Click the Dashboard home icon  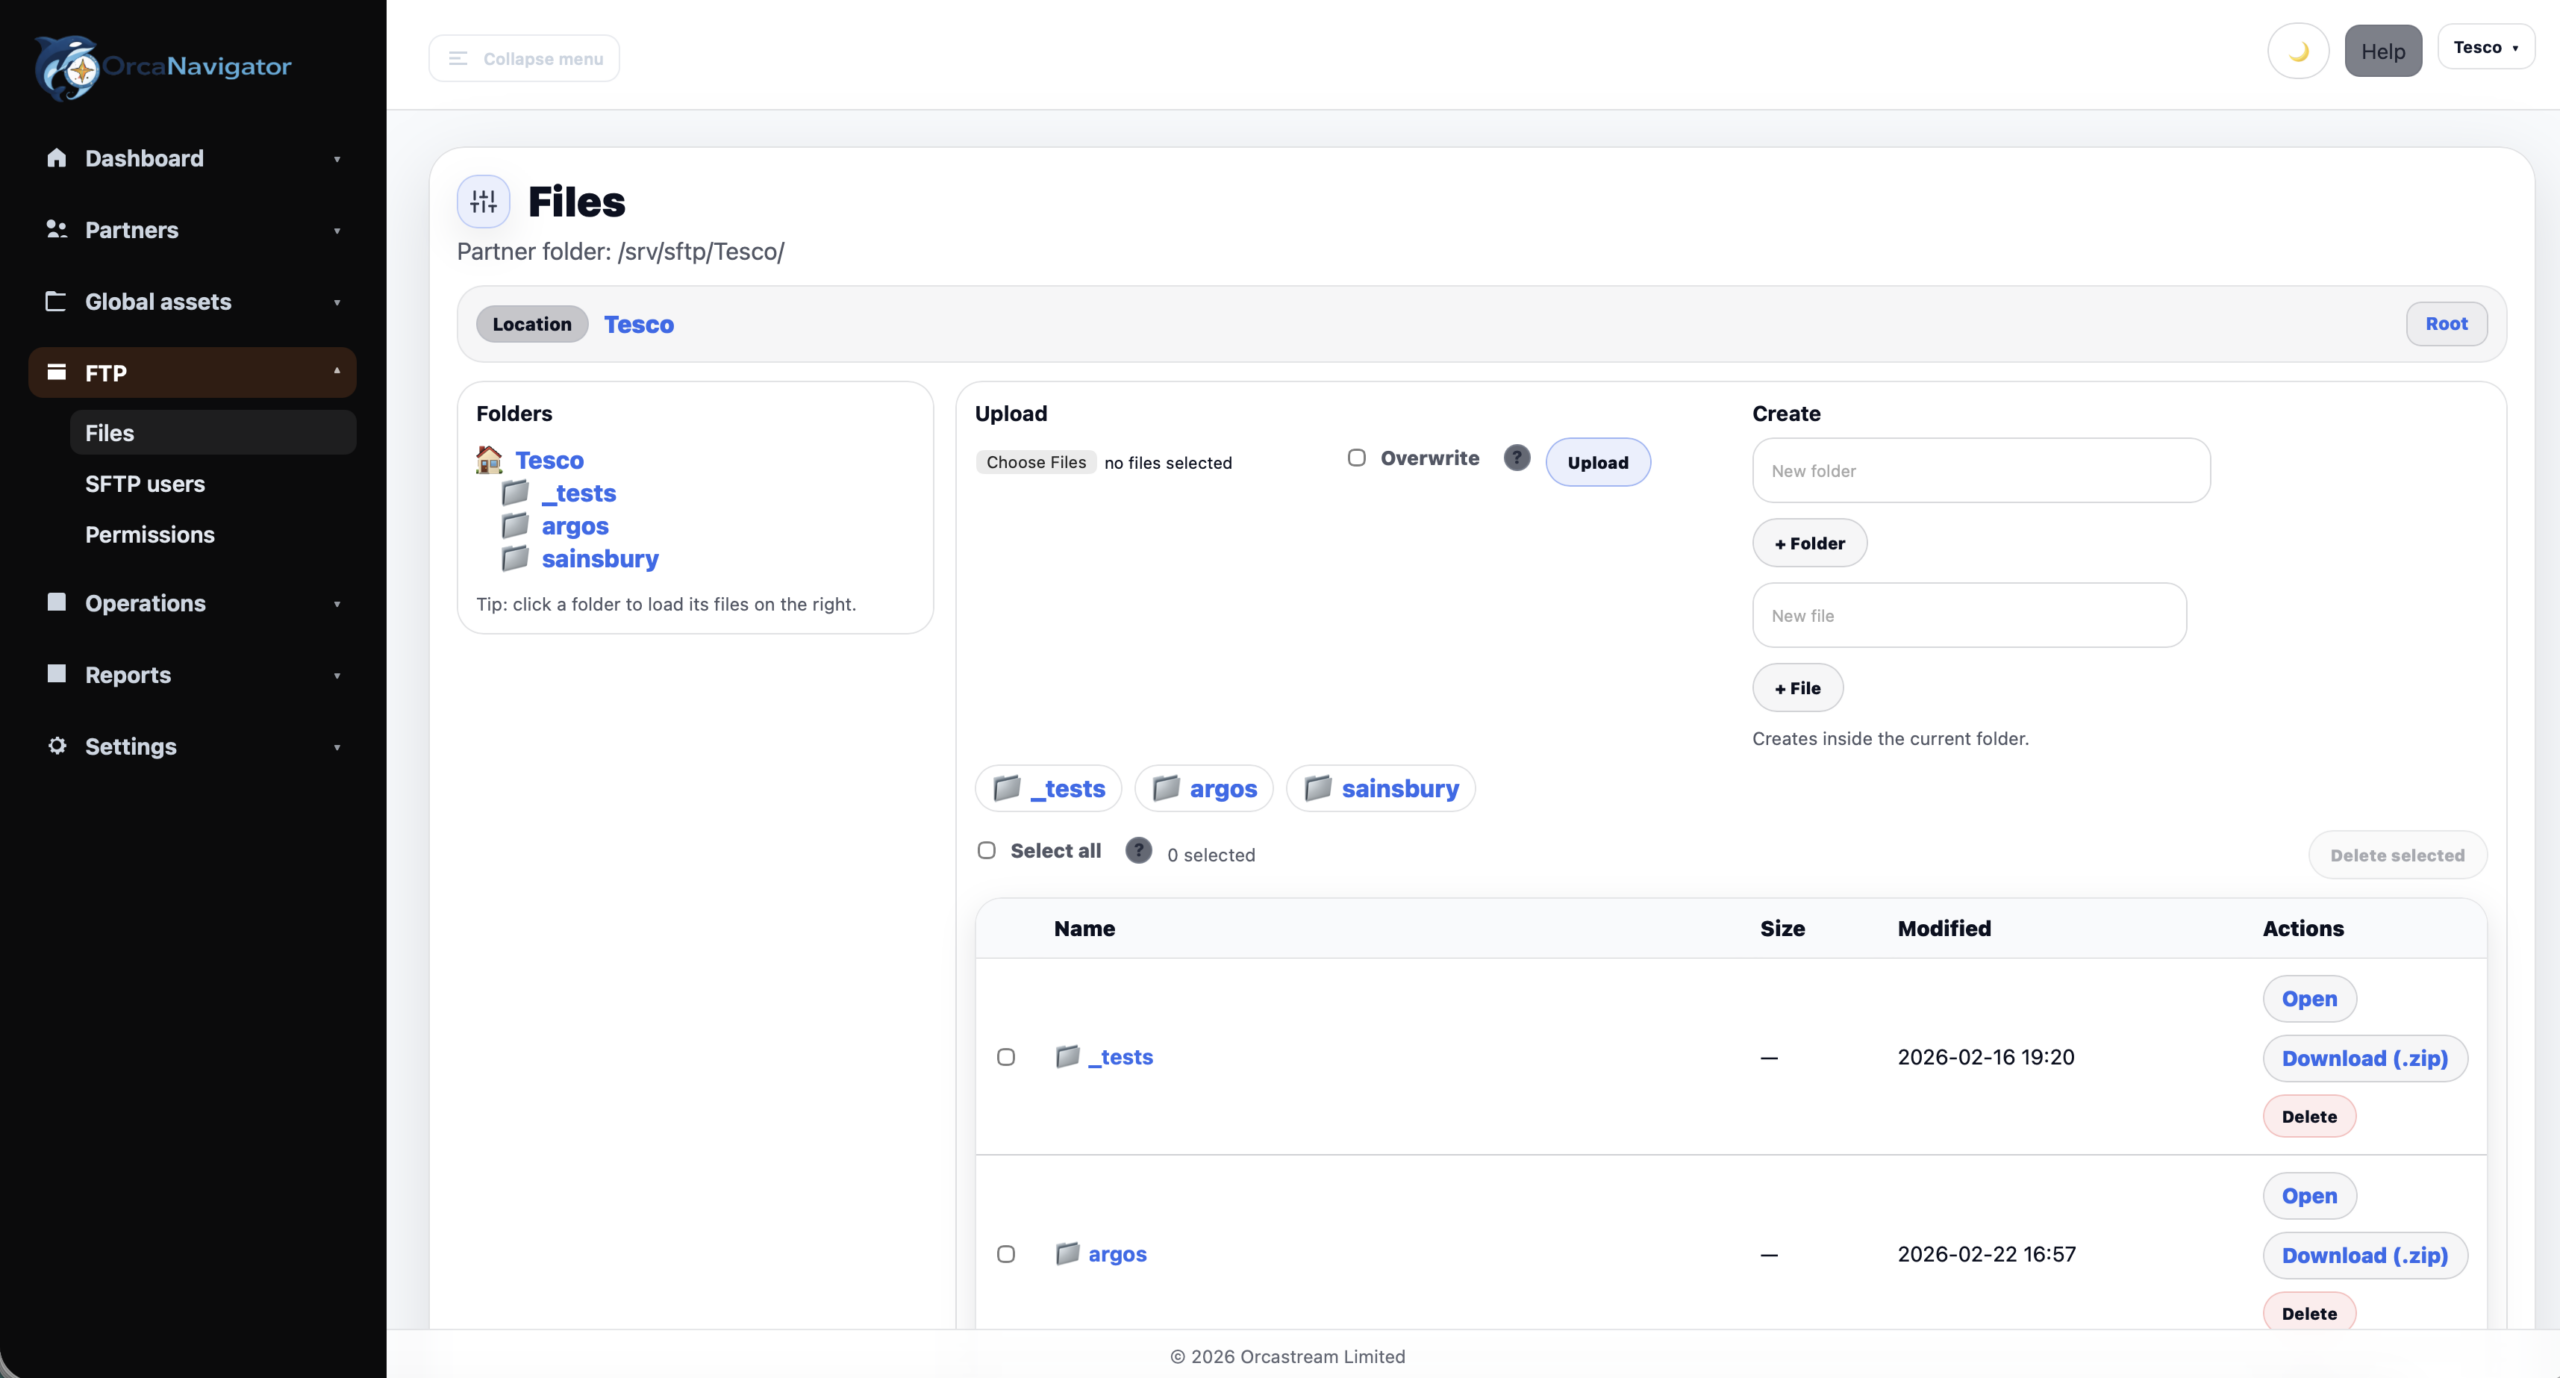56,157
